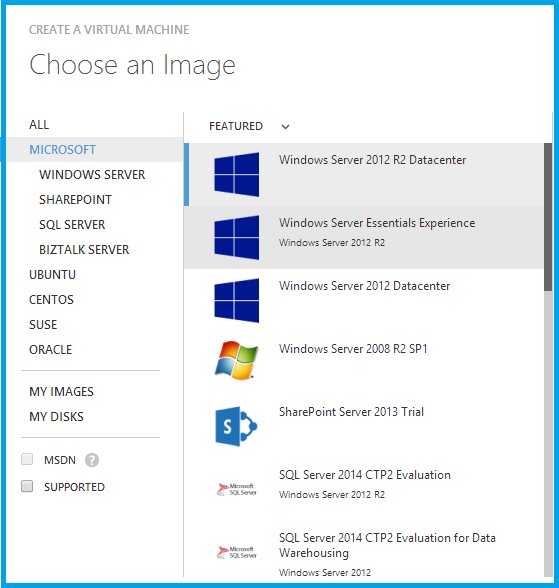Choose Windows Server 2012 Datacenter title
Viewport: 559px width, 588px height.
click(364, 286)
